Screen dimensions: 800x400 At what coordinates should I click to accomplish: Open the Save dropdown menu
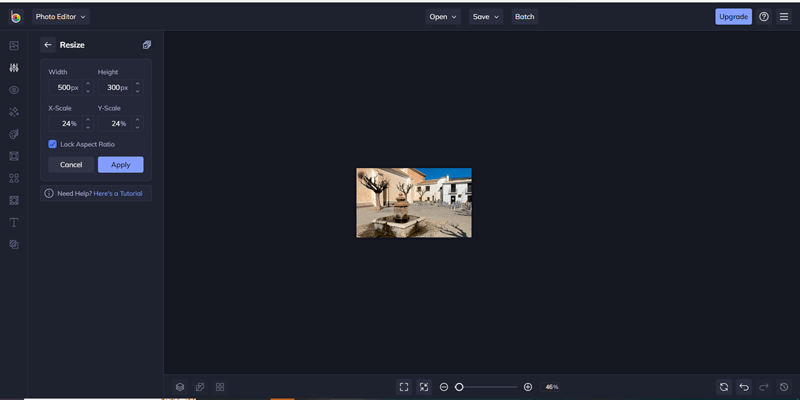coord(486,17)
